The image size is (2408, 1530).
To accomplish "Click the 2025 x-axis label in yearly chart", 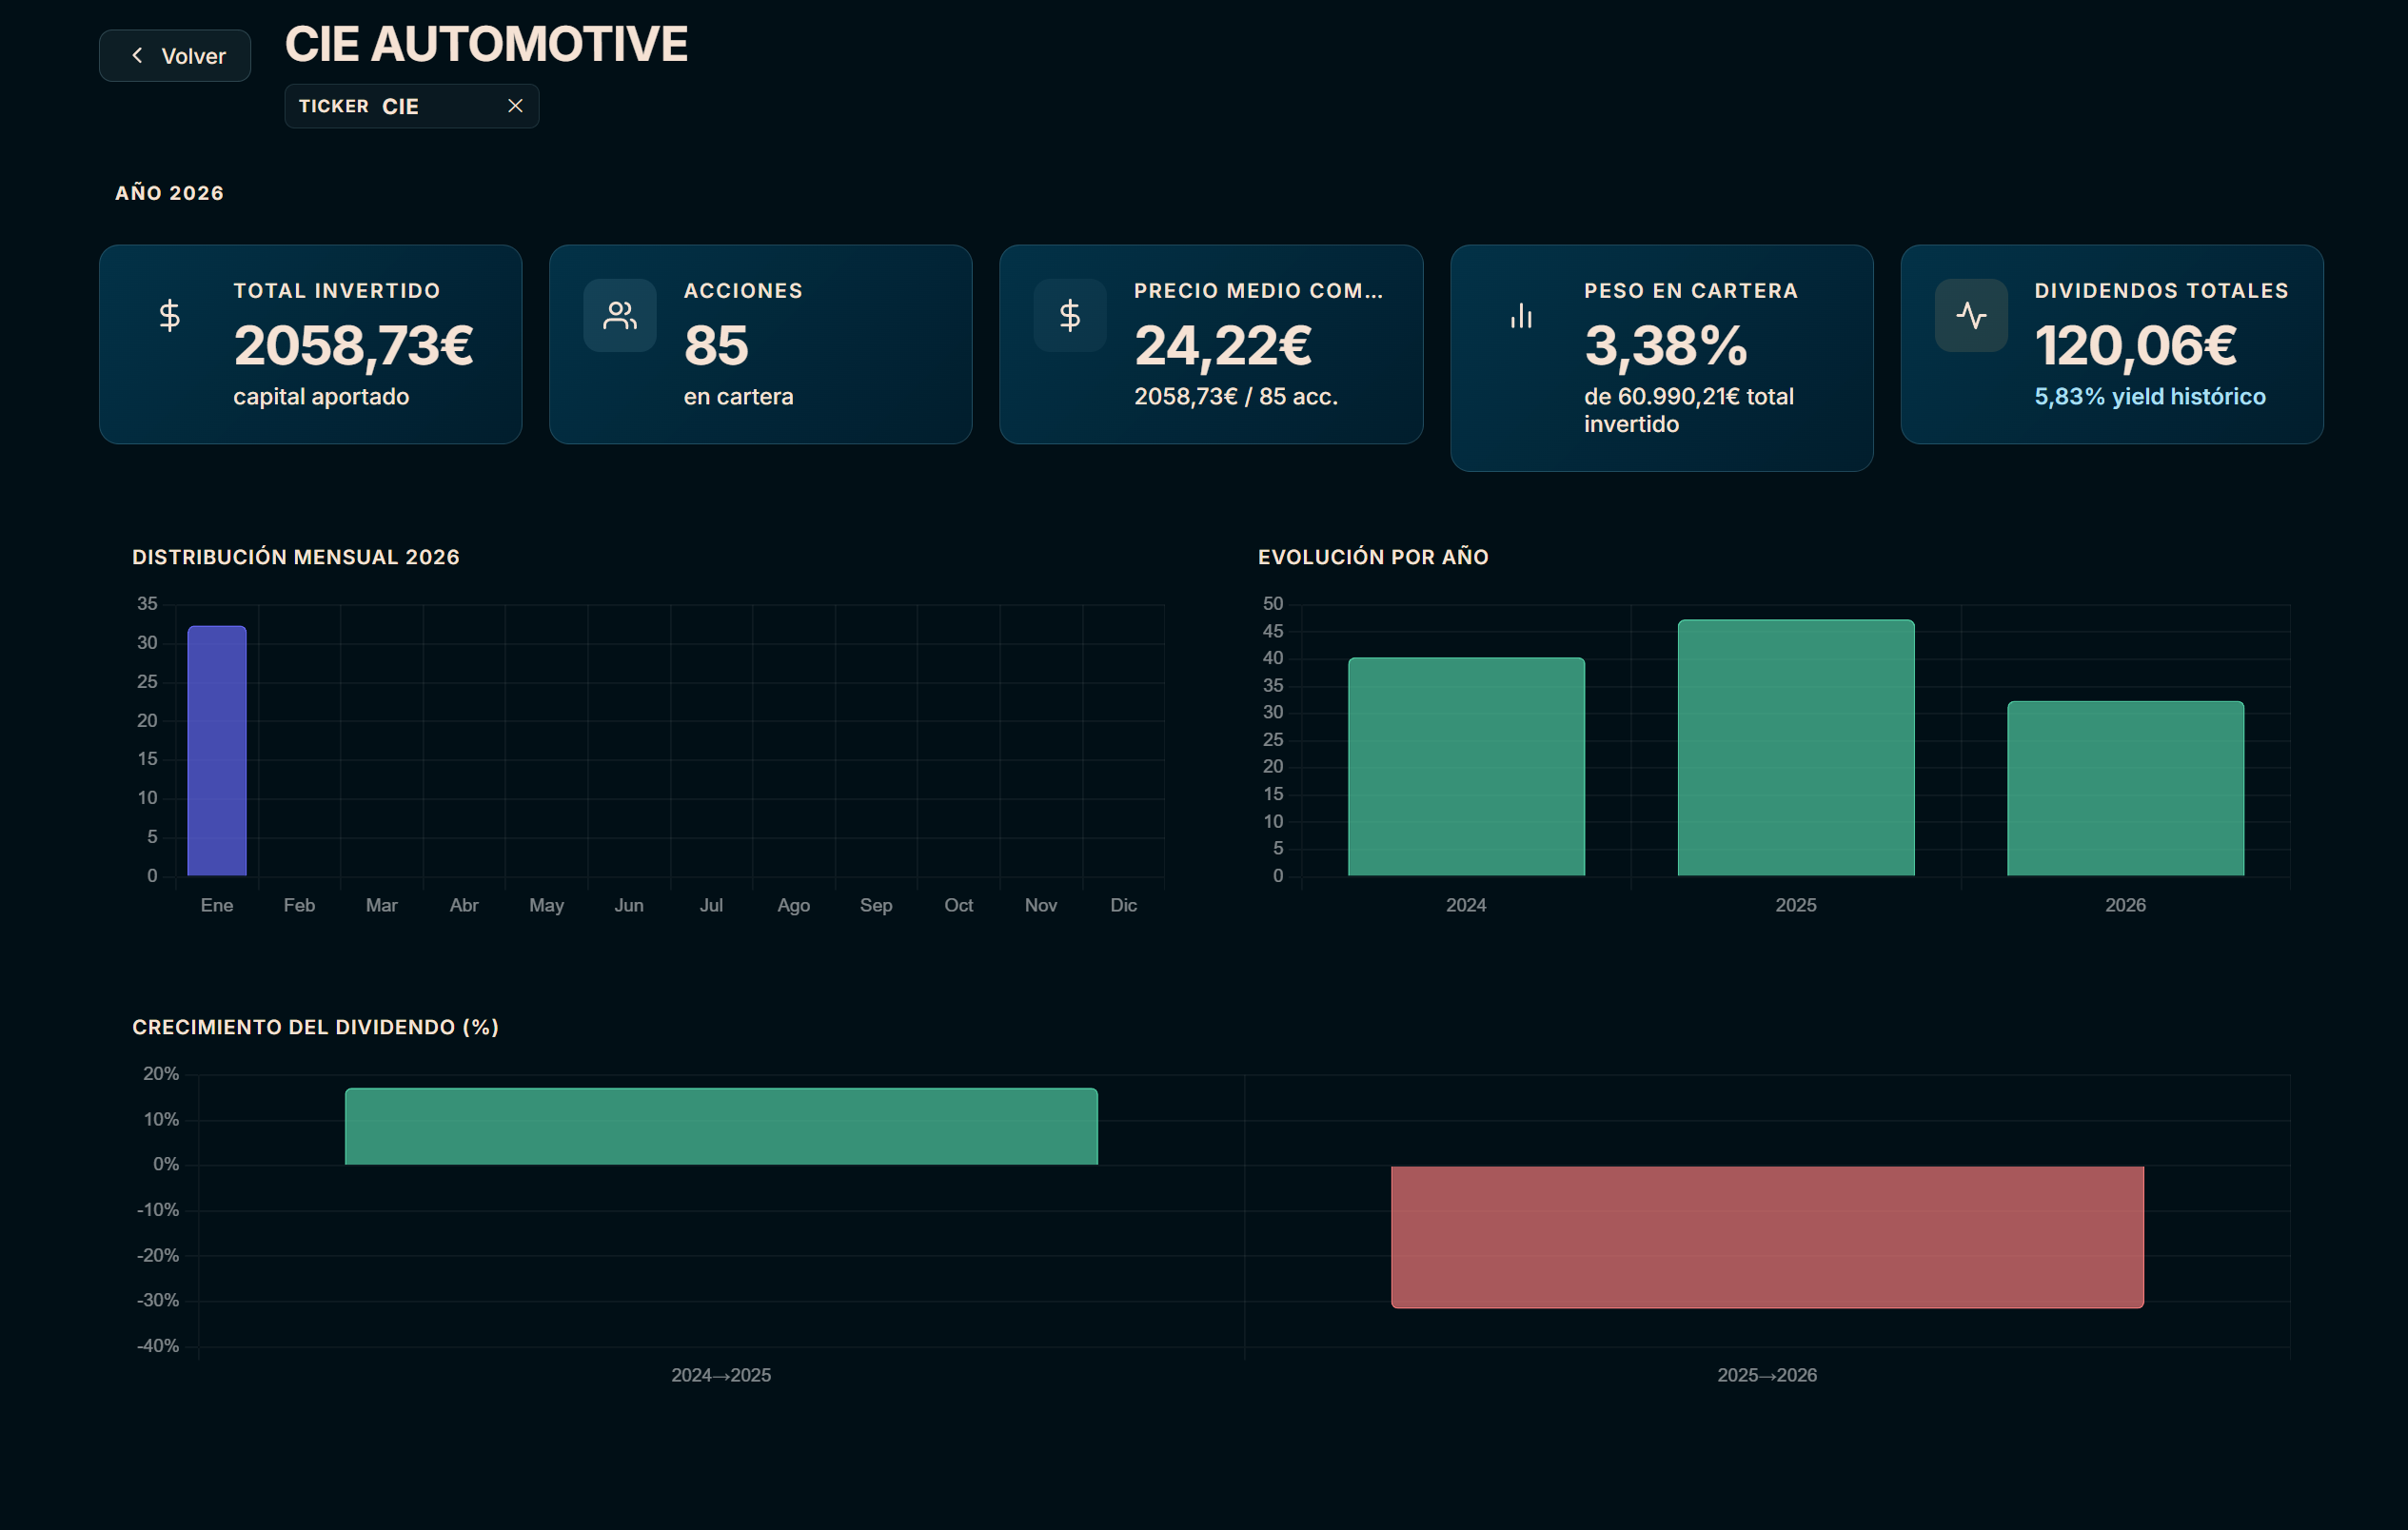I will coord(1796,905).
